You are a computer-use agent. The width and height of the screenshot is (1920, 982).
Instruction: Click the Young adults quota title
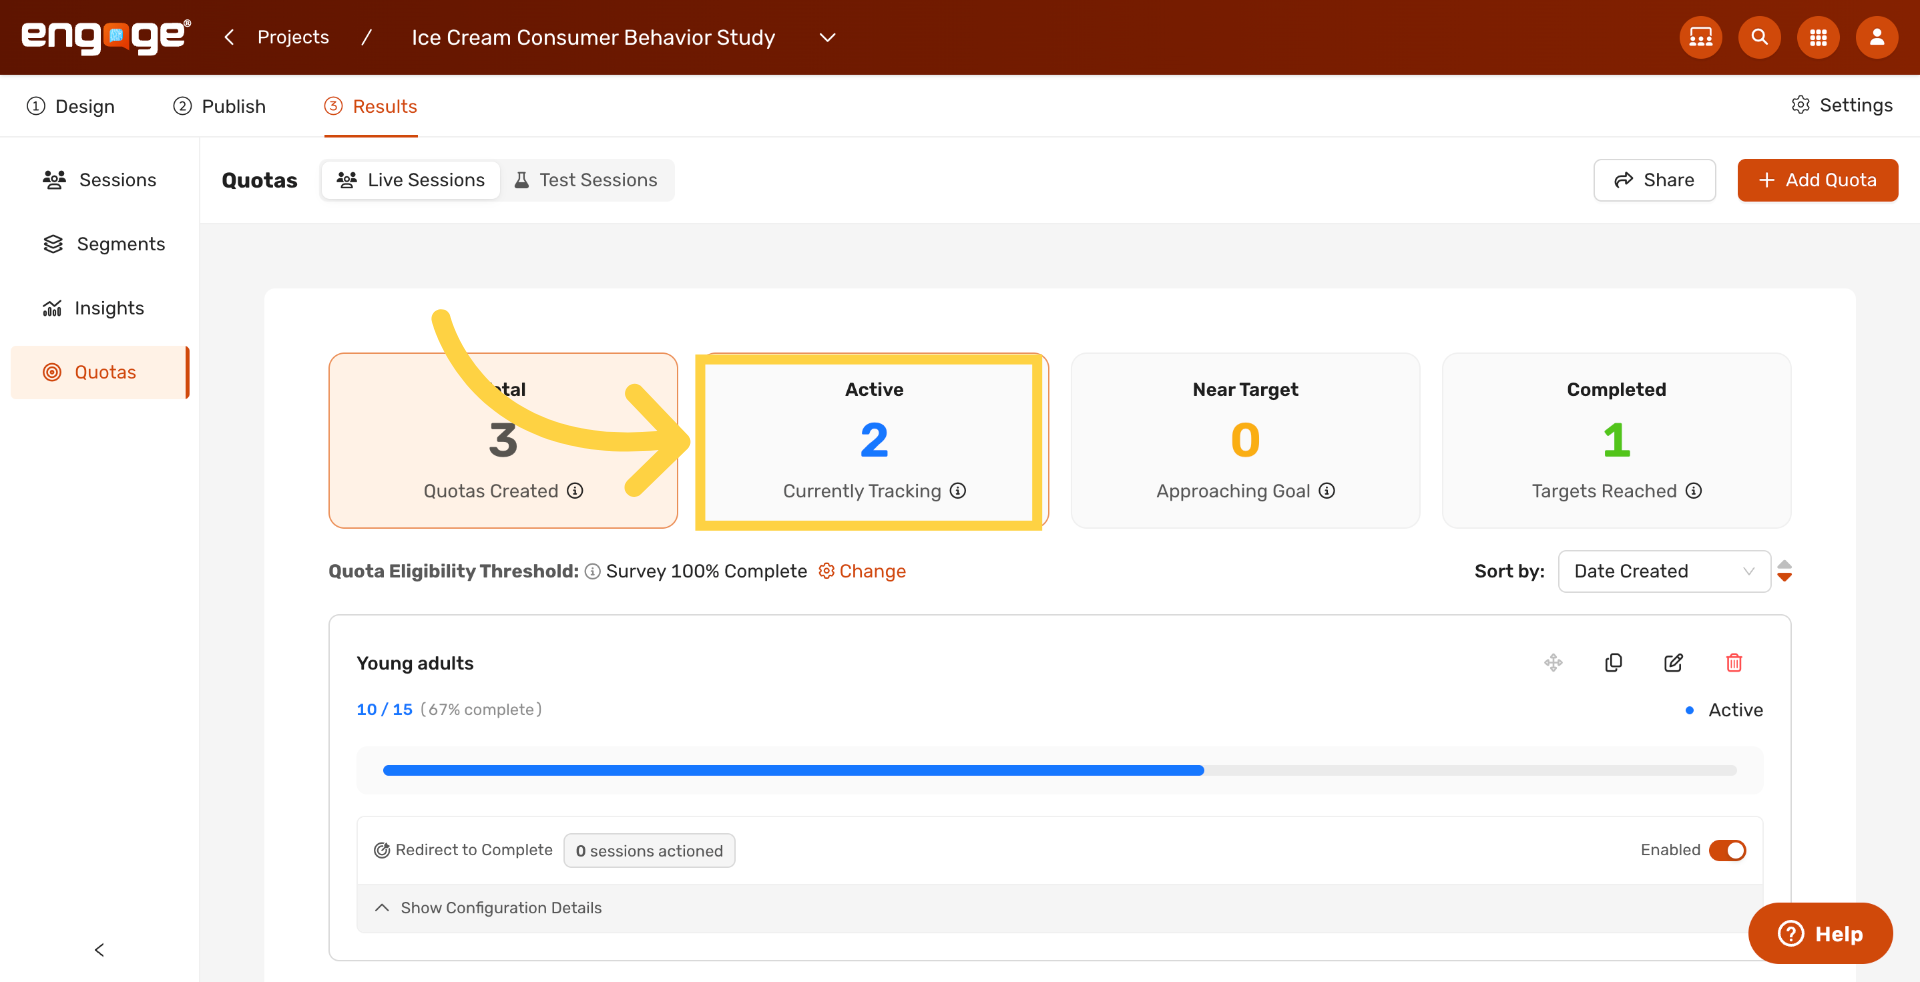(x=415, y=663)
